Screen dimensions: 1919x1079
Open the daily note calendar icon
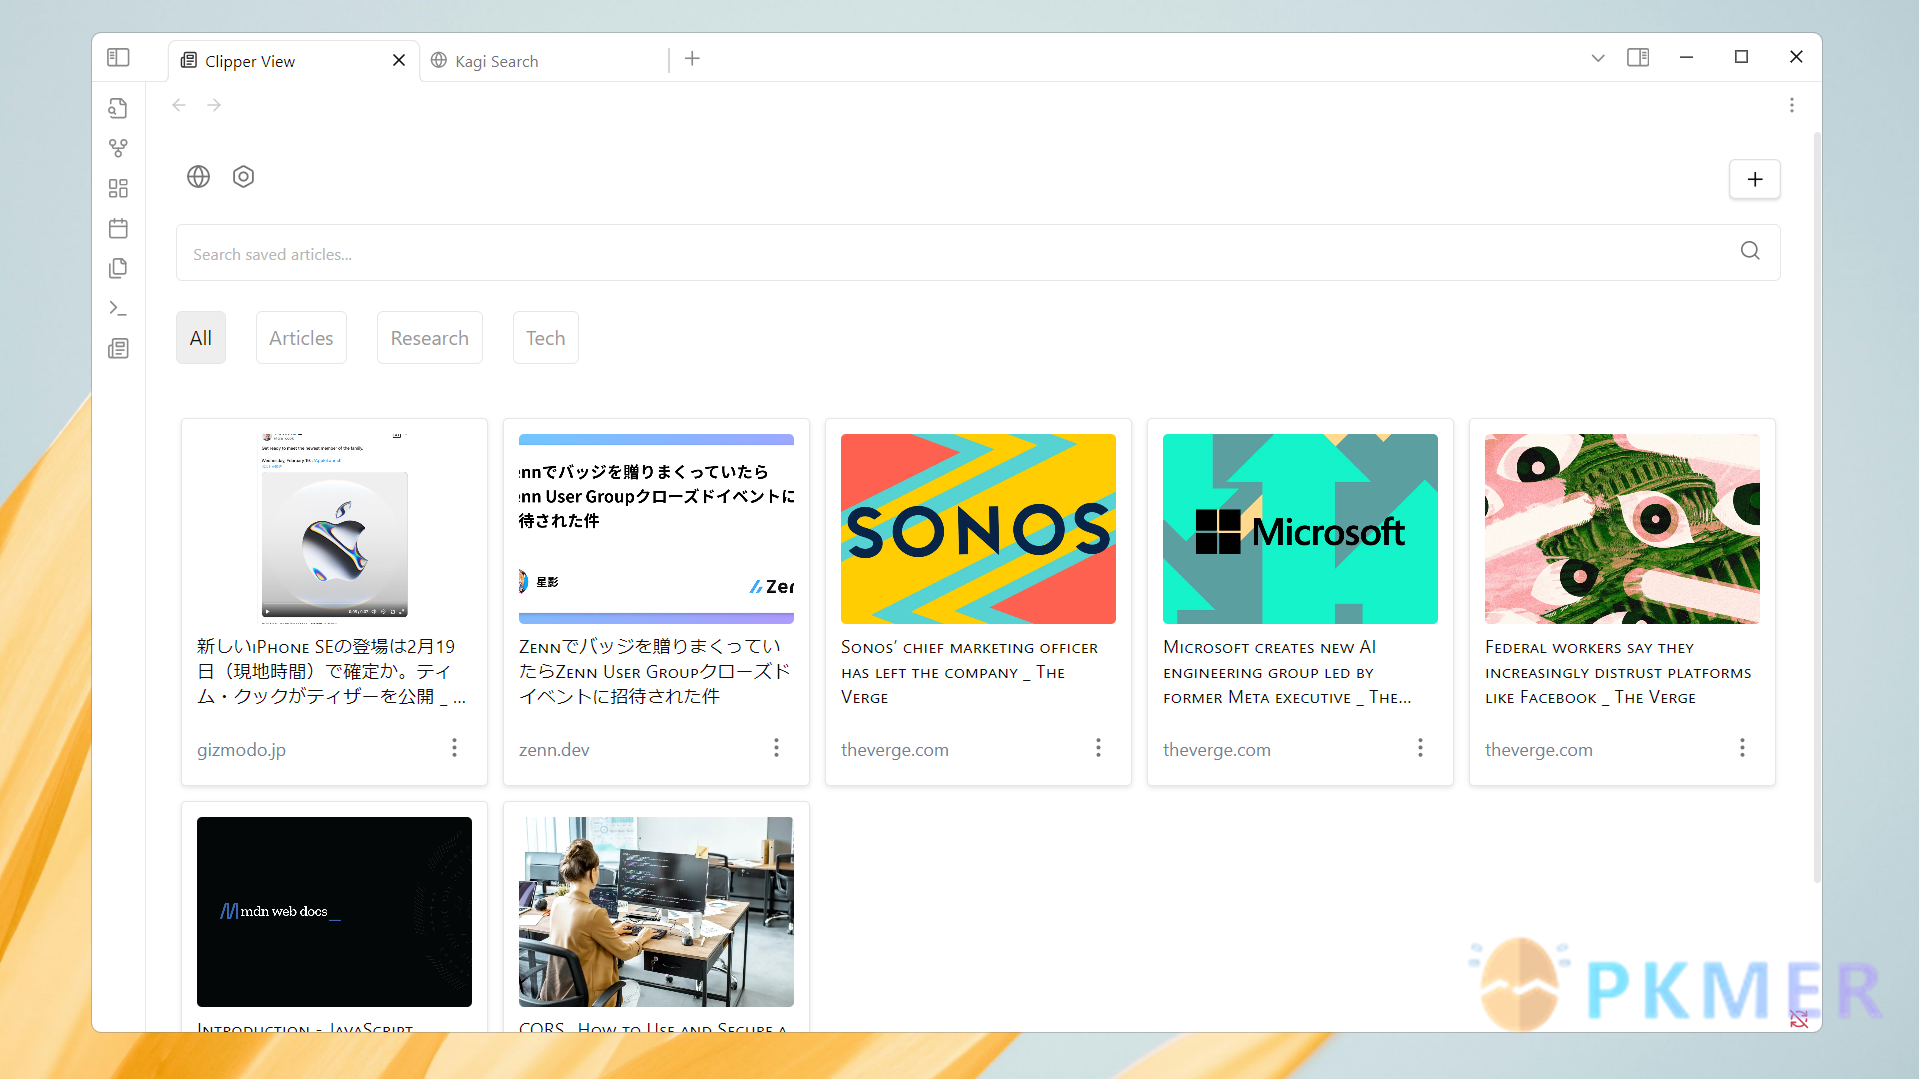tap(118, 228)
